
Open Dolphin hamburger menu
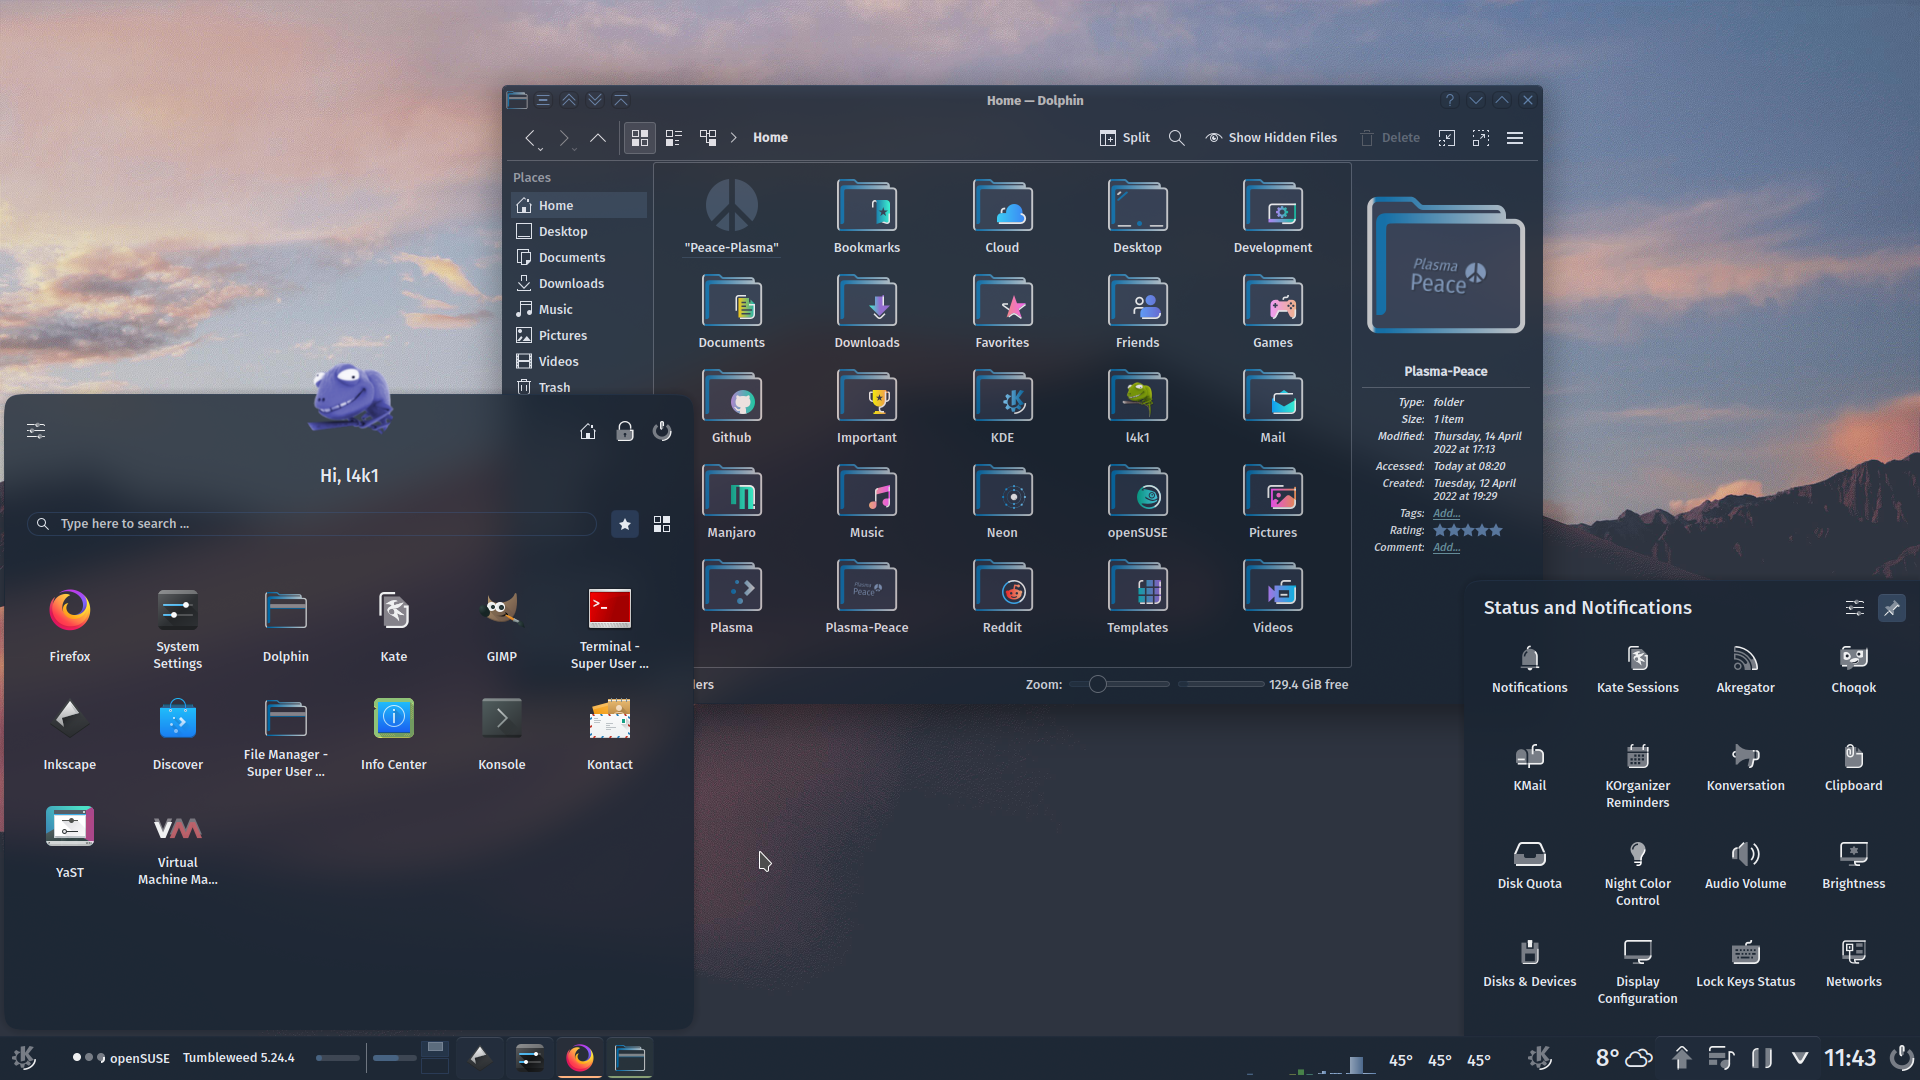click(x=1515, y=138)
